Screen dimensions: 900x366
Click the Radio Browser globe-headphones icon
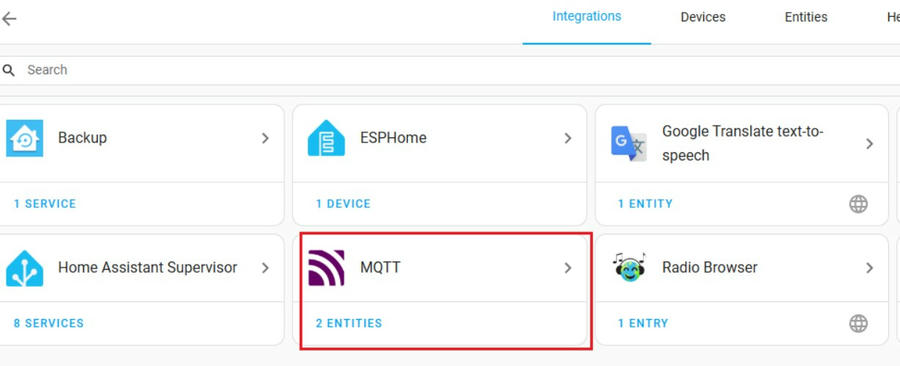point(629,267)
